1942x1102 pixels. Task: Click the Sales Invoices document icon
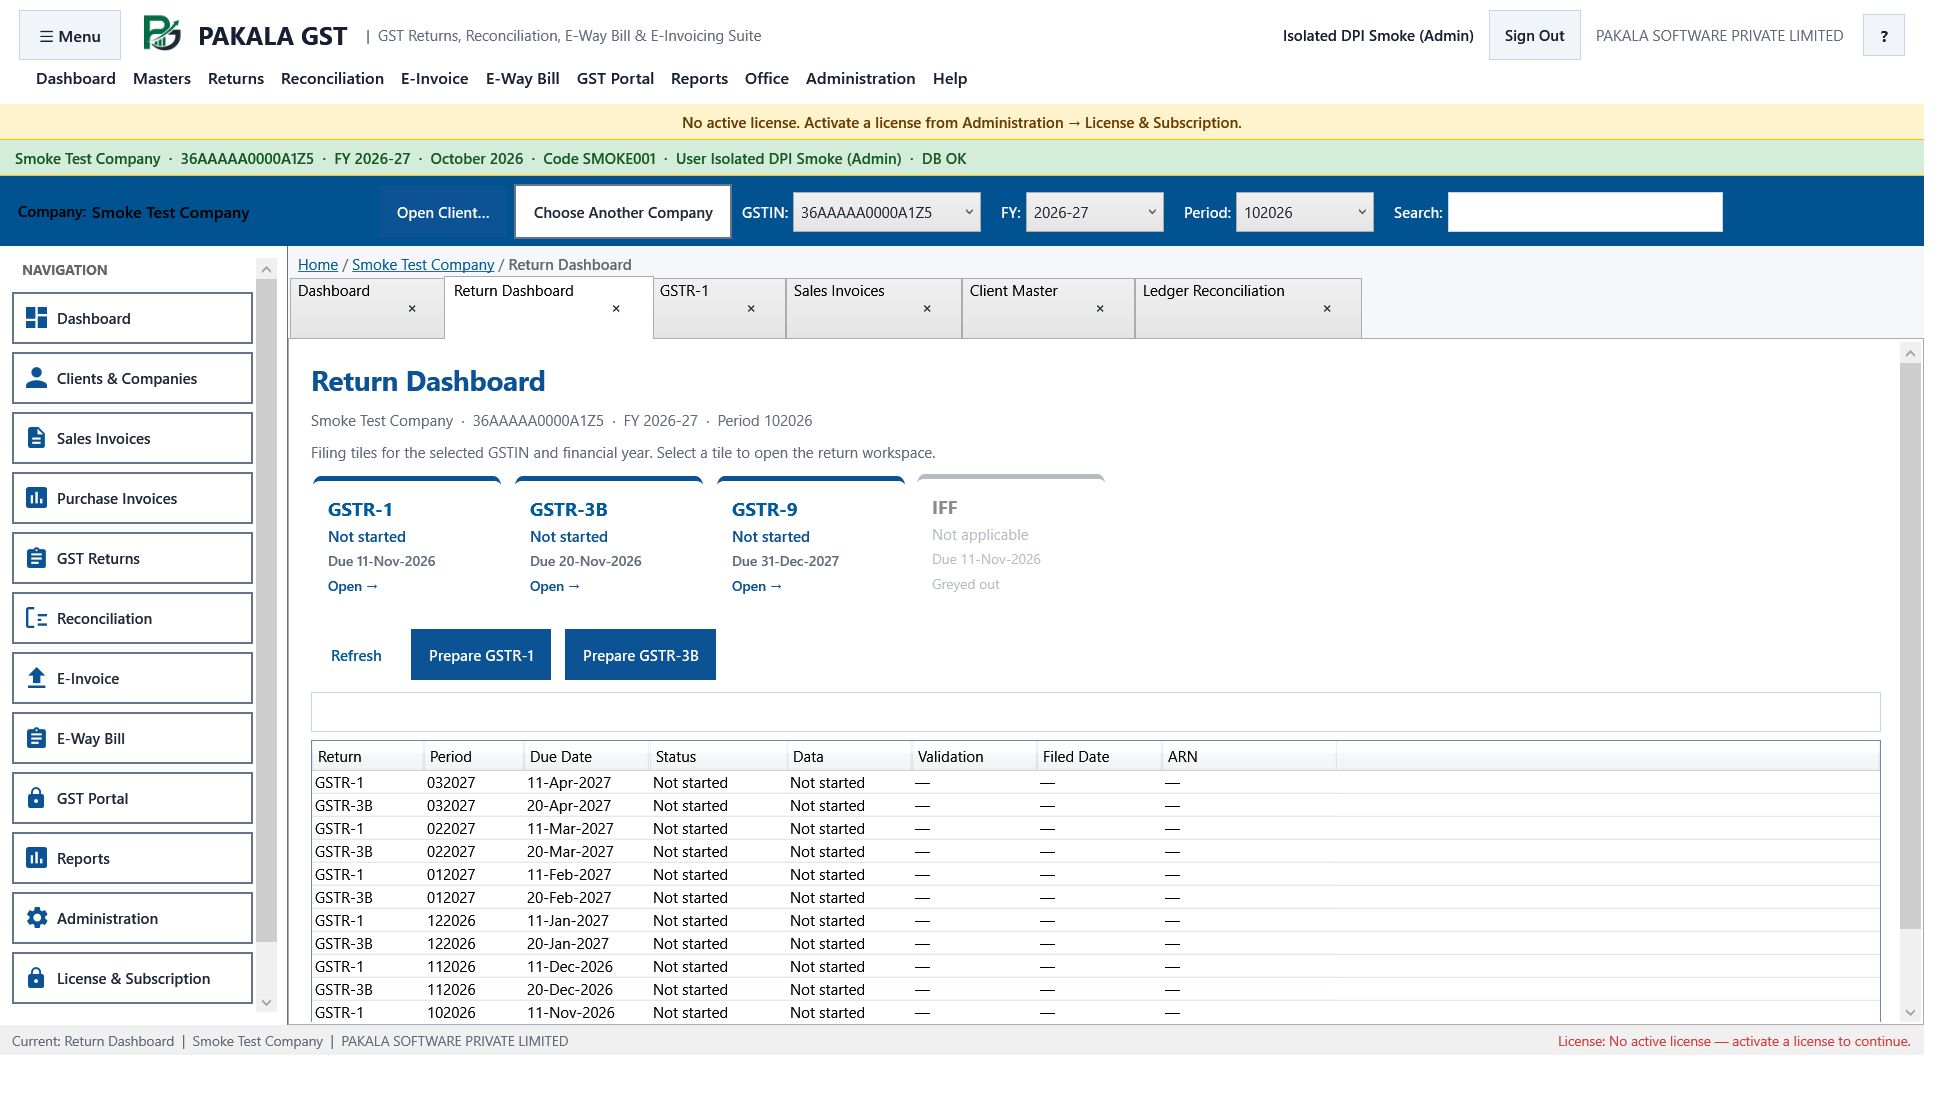37,438
